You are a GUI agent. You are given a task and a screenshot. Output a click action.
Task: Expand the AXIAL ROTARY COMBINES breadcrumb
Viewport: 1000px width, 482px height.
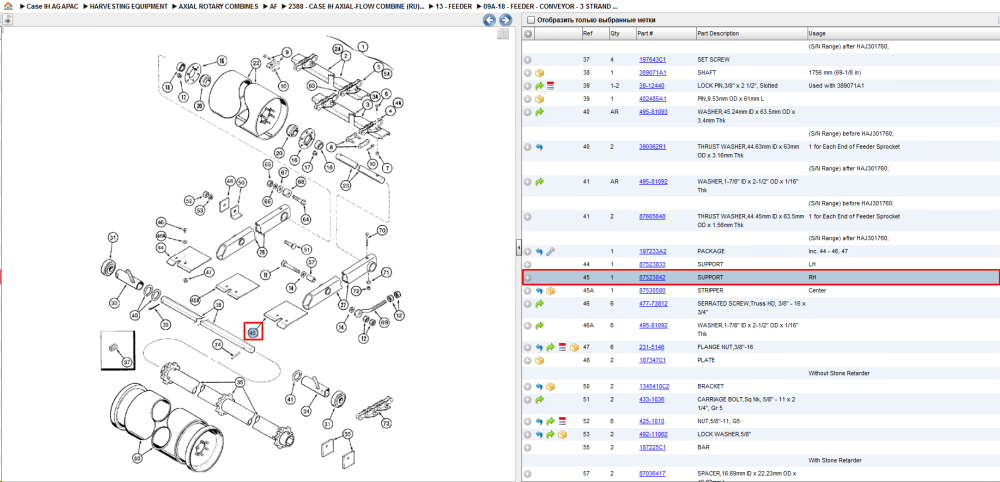click(x=217, y=6)
